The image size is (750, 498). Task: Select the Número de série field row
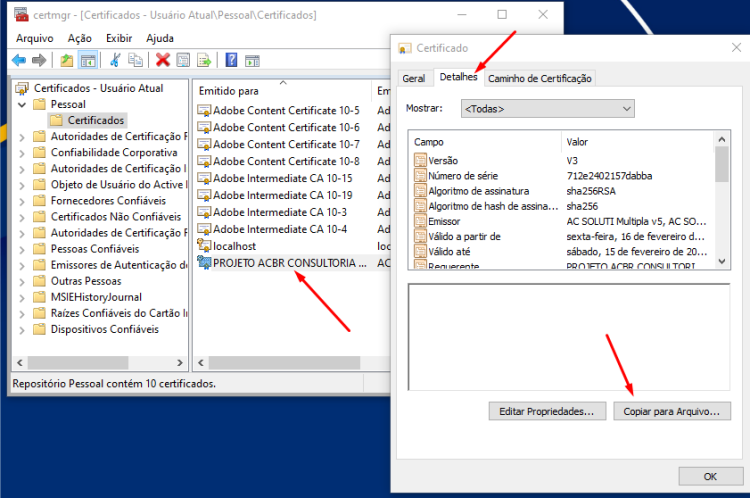564,176
